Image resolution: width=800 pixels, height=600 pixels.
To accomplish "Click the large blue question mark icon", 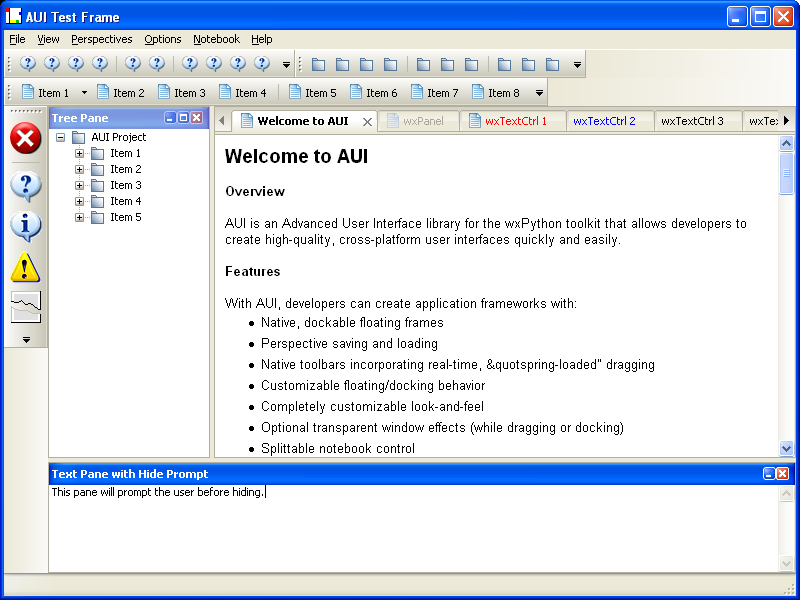I will (x=25, y=186).
